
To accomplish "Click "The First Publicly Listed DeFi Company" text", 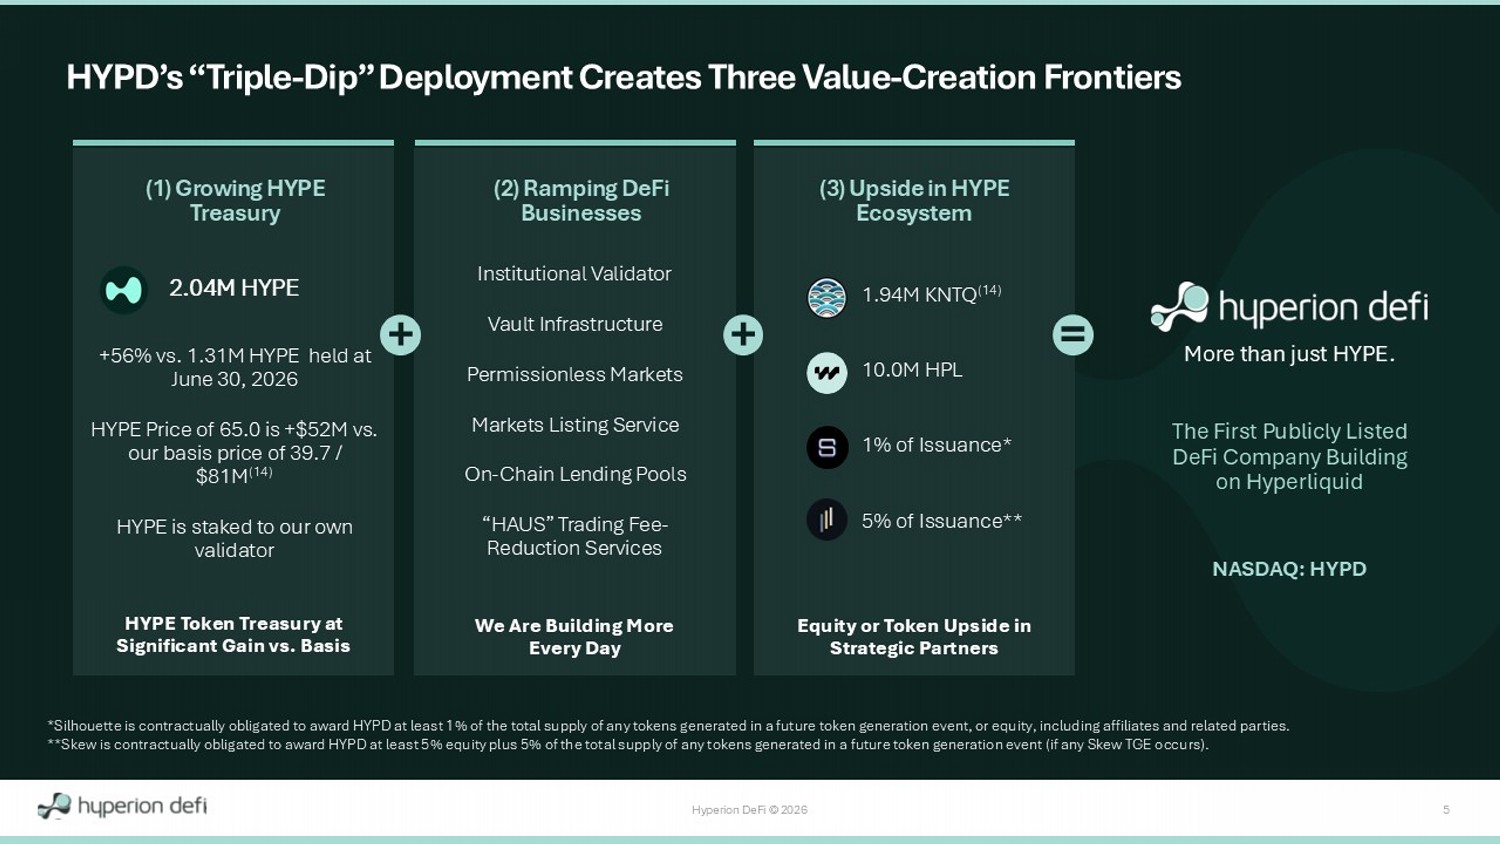I will click(x=1289, y=456).
